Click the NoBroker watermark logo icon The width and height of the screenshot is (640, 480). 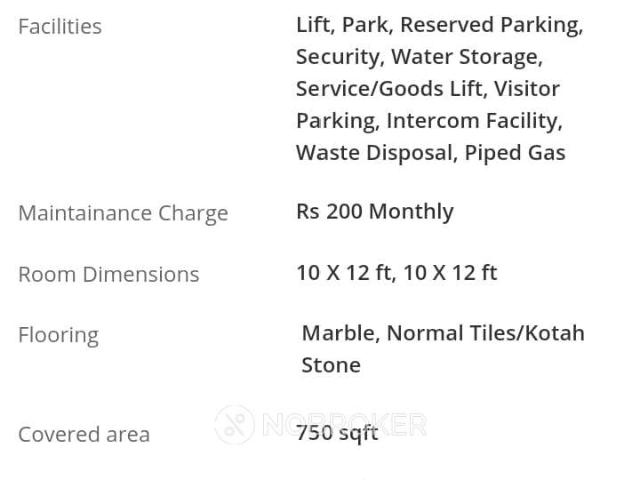click(234, 425)
